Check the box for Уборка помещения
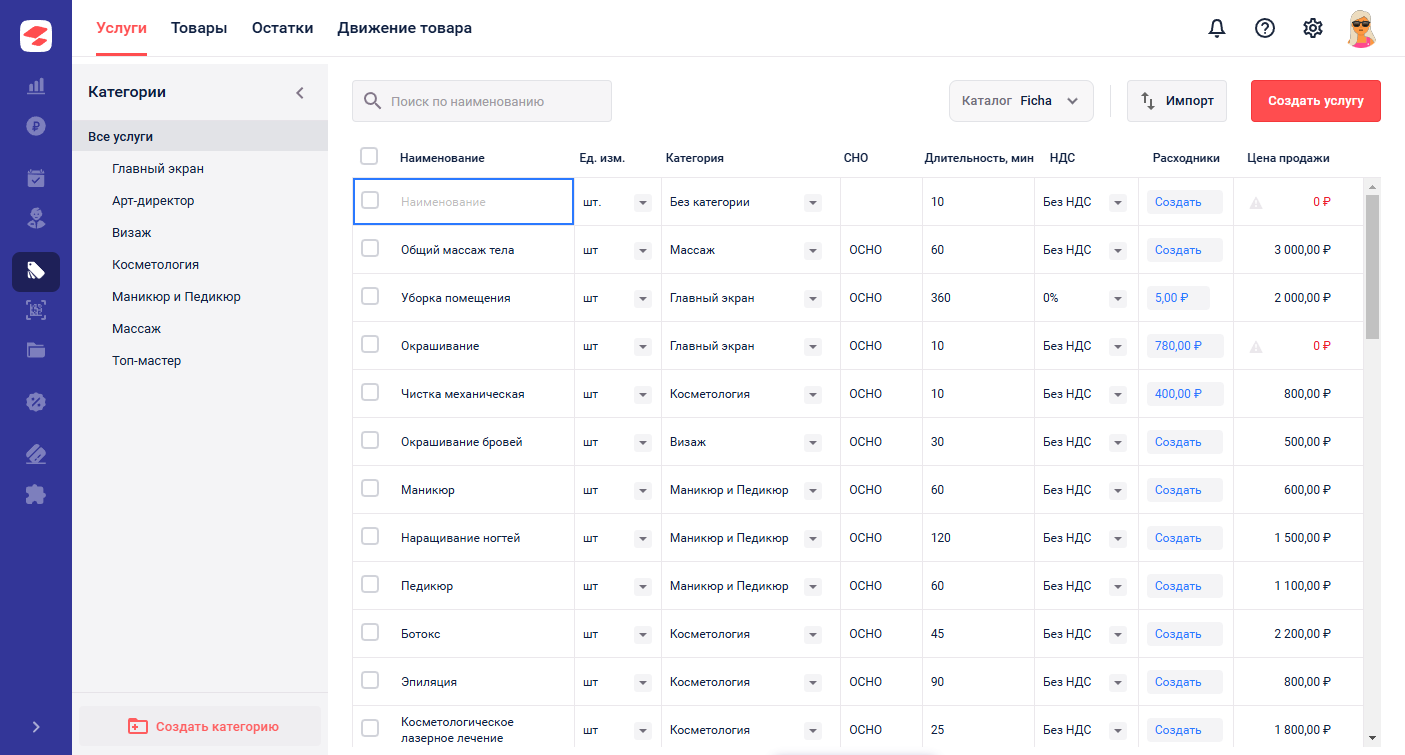Viewport: 1405px width, 755px height. pos(370,296)
